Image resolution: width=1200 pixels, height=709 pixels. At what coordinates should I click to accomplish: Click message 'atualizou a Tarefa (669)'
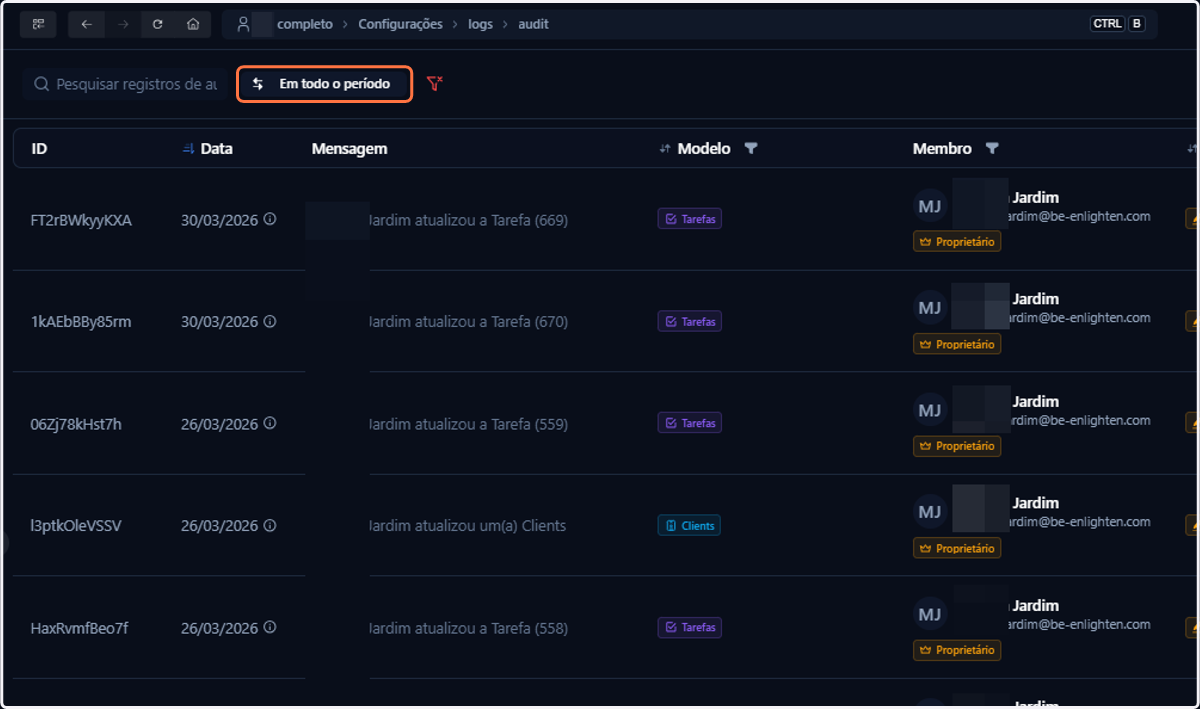click(x=490, y=220)
